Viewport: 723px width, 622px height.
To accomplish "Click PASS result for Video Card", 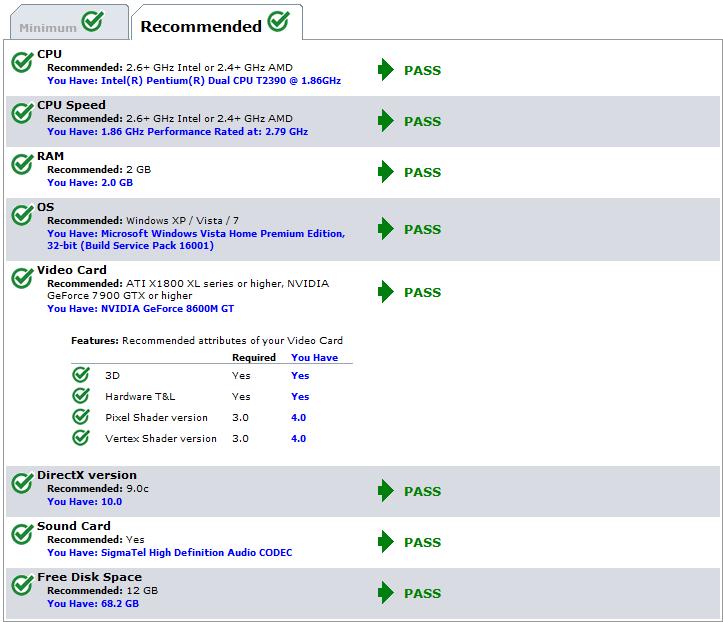I will click(x=422, y=293).
